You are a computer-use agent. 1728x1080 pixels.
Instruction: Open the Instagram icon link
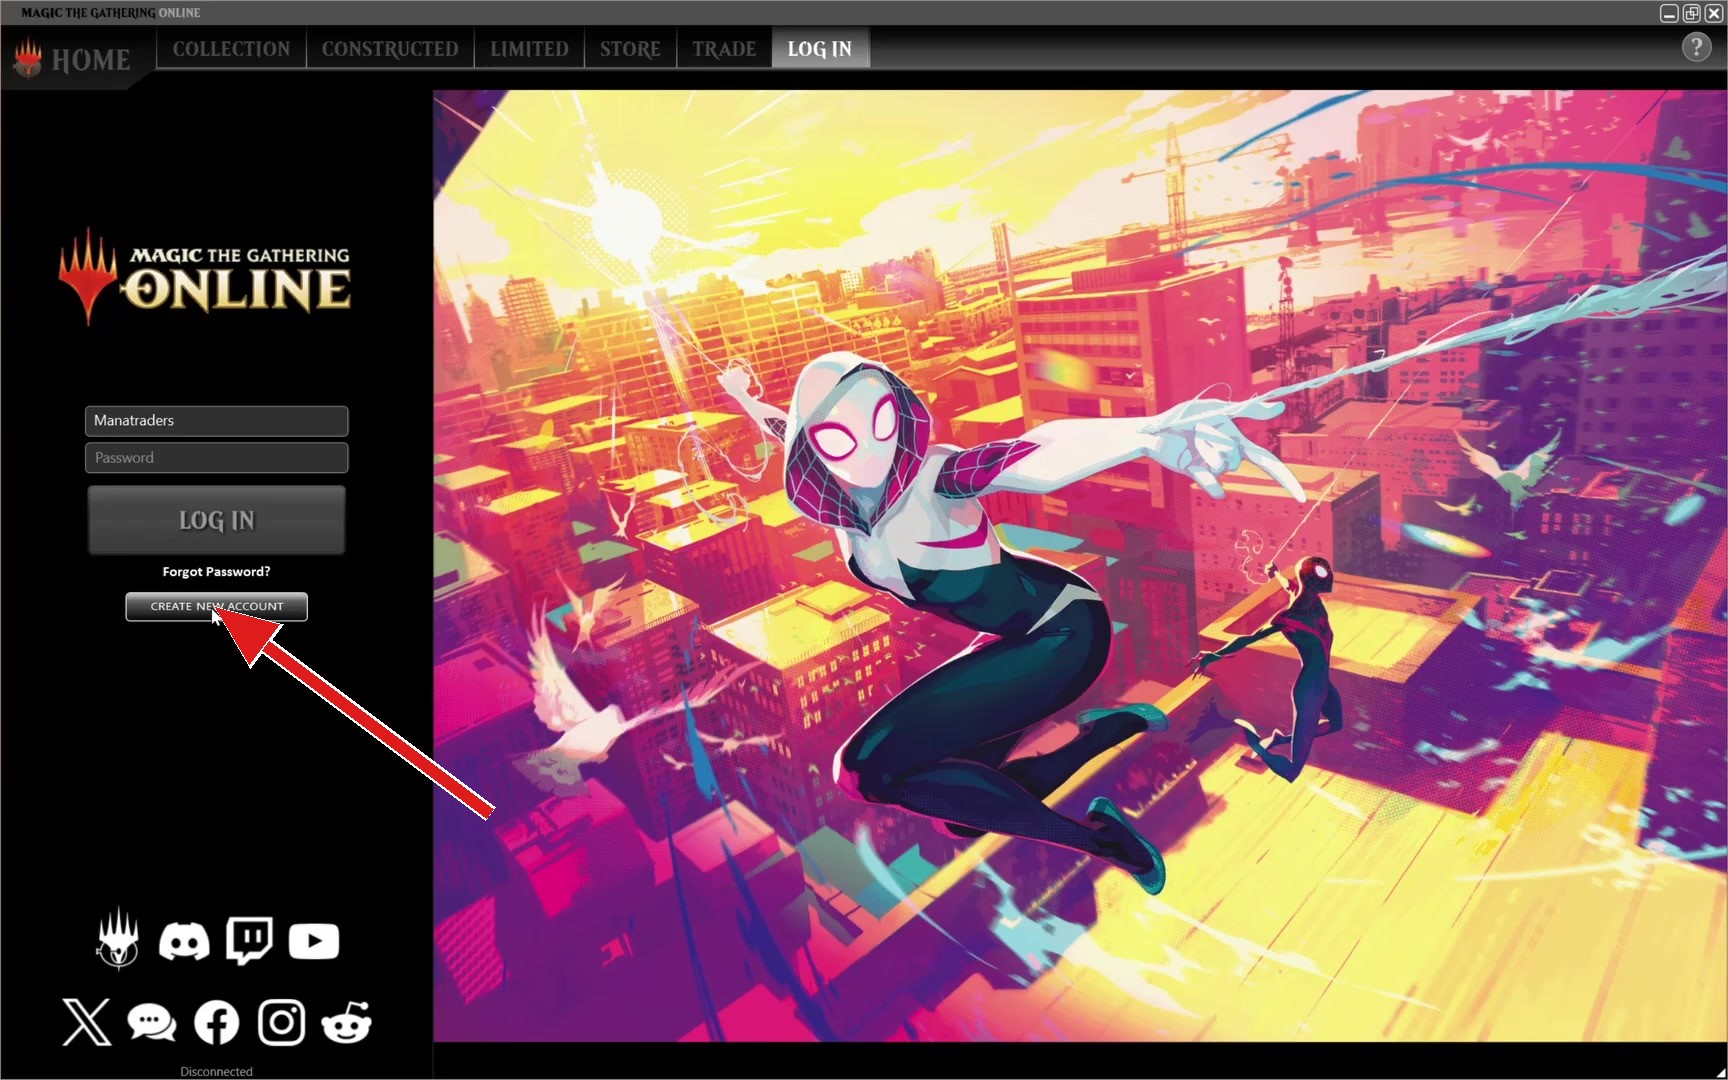click(x=282, y=1022)
